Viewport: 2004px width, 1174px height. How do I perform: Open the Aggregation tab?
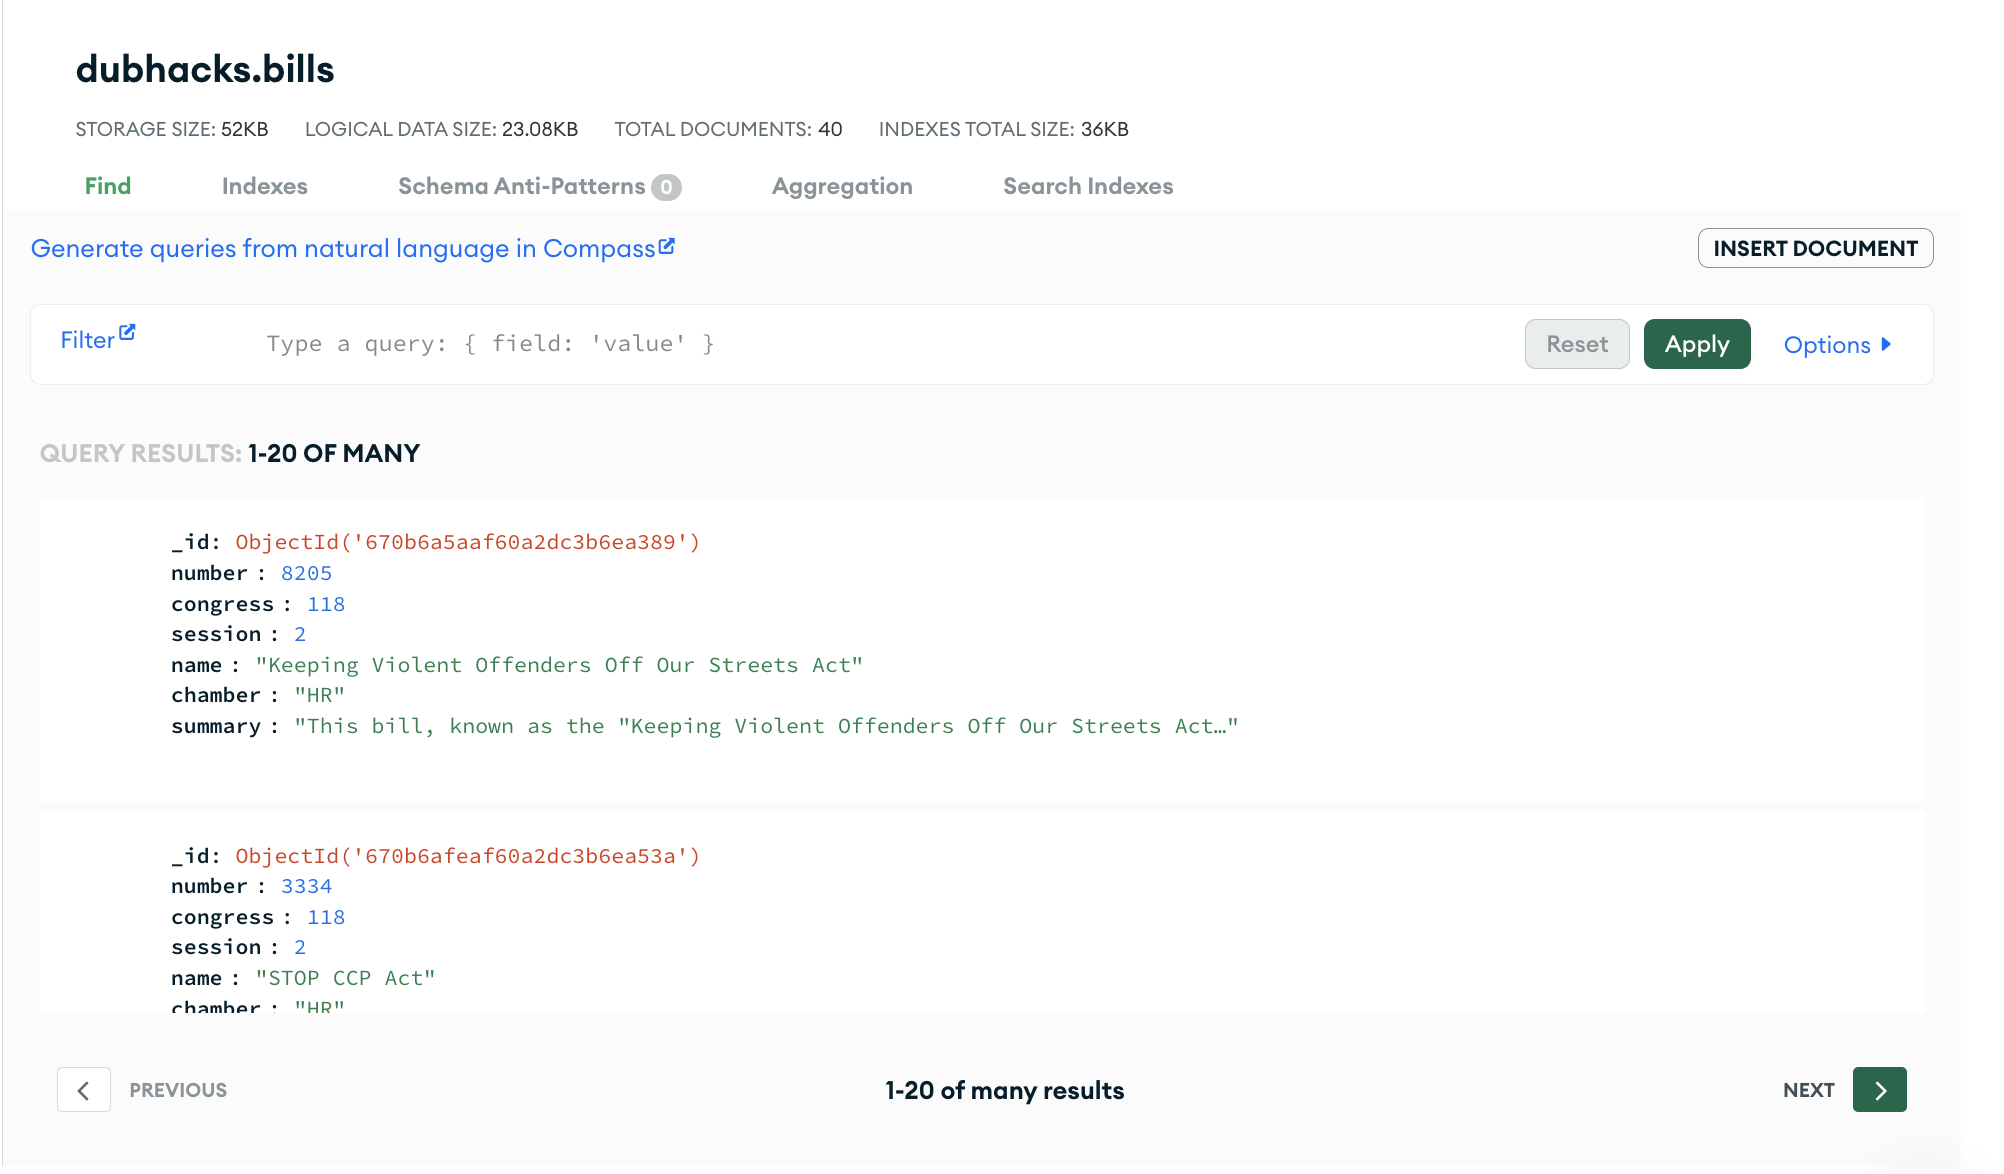click(x=841, y=186)
